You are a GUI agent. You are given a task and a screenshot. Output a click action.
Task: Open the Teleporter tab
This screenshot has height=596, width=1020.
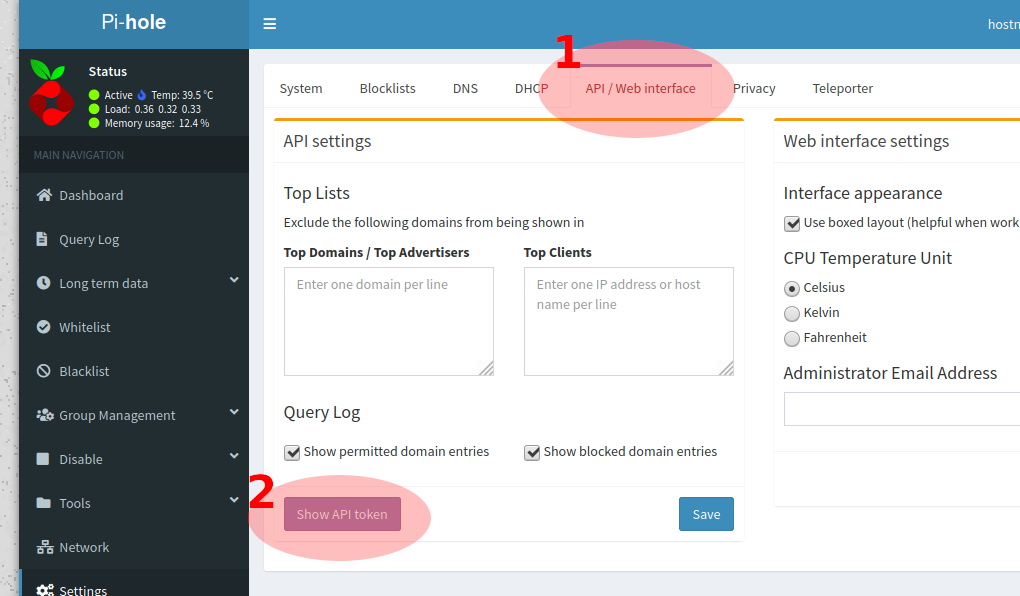[842, 88]
